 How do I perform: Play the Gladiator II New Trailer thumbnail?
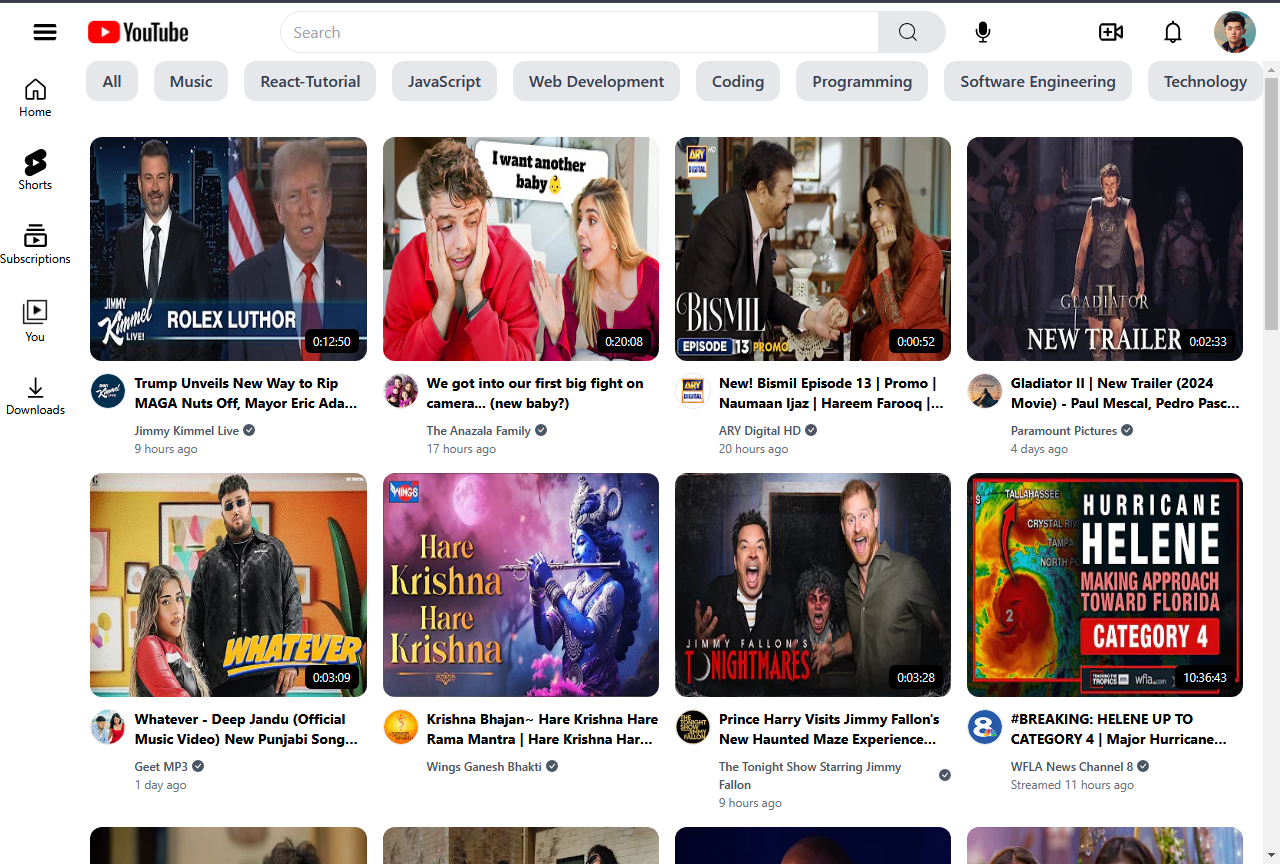coord(1105,249)
